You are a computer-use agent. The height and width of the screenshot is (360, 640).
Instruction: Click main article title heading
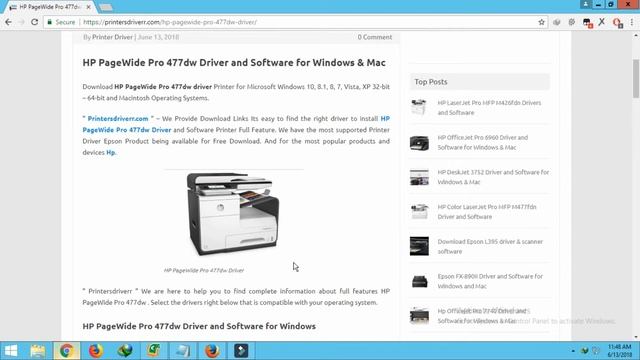pyautogui.click(x=234, y=62)
